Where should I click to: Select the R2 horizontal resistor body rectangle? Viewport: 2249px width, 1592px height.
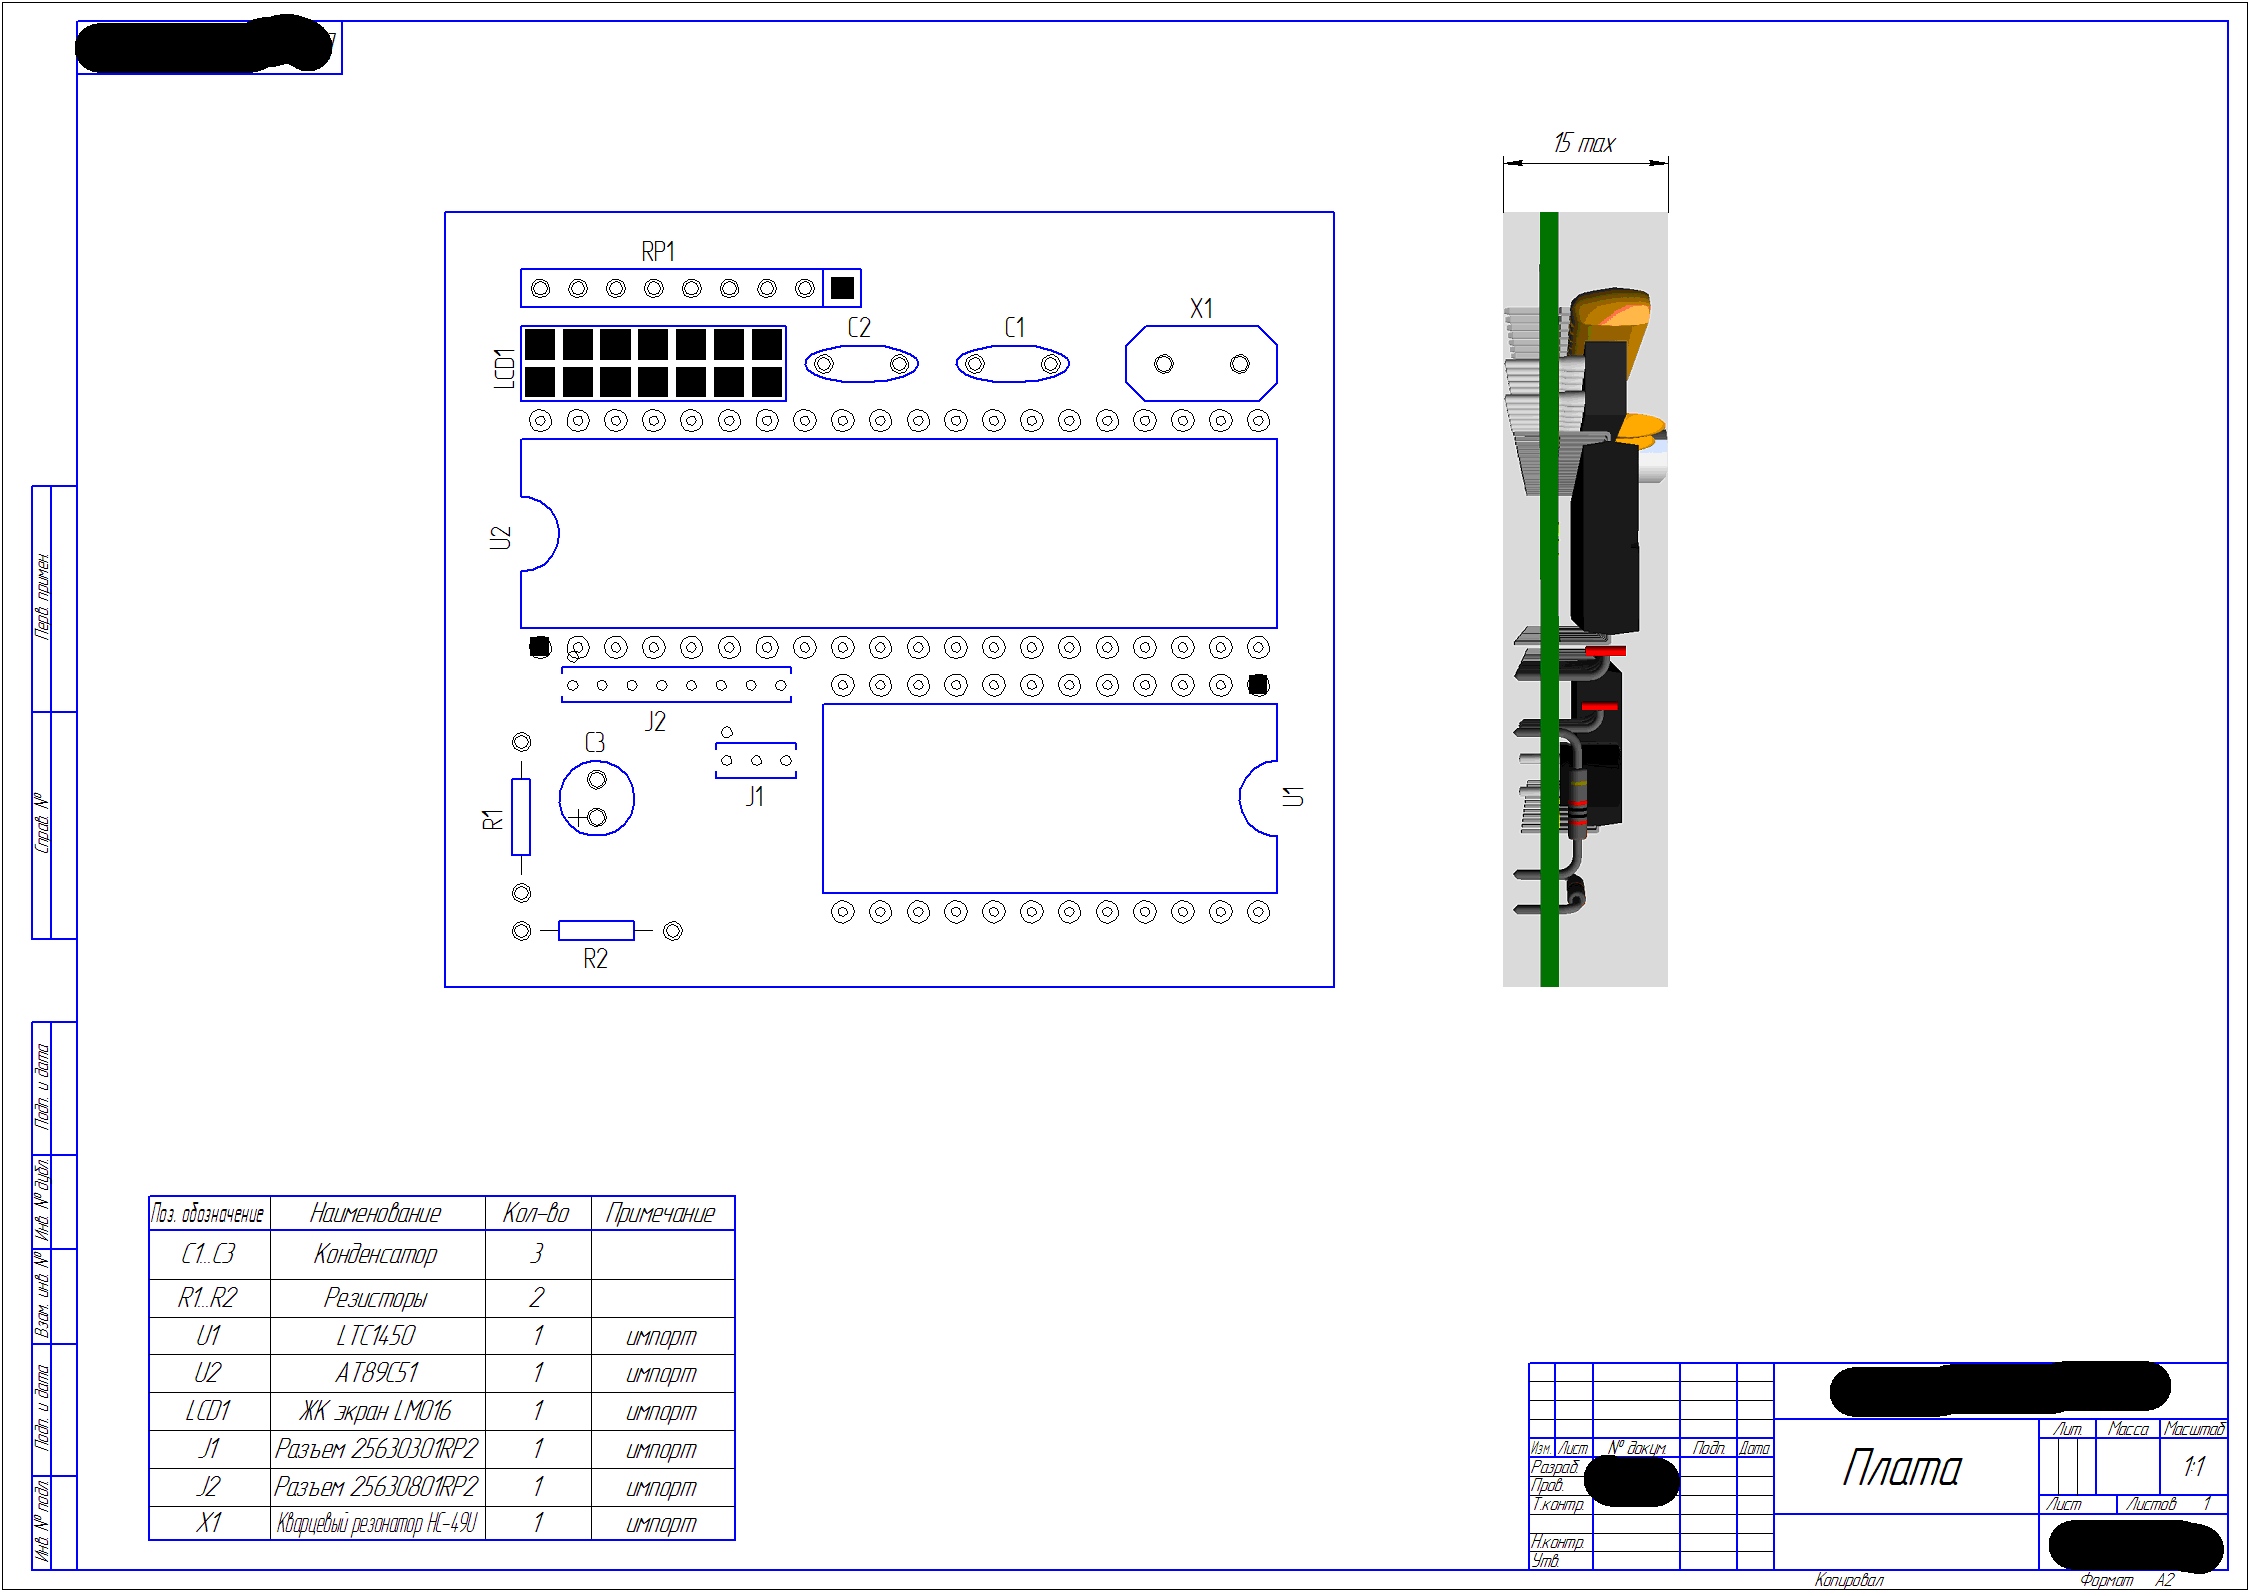[x=596, y=931]
